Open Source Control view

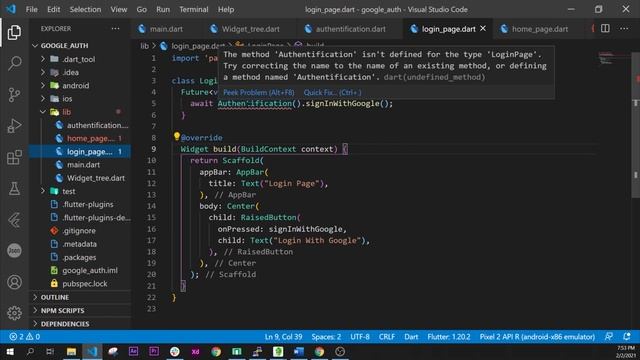click(14, 95)
